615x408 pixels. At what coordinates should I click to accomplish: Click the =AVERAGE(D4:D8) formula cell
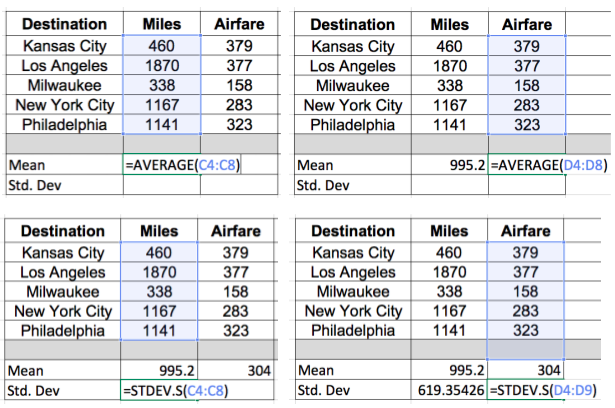coord(548,165)
